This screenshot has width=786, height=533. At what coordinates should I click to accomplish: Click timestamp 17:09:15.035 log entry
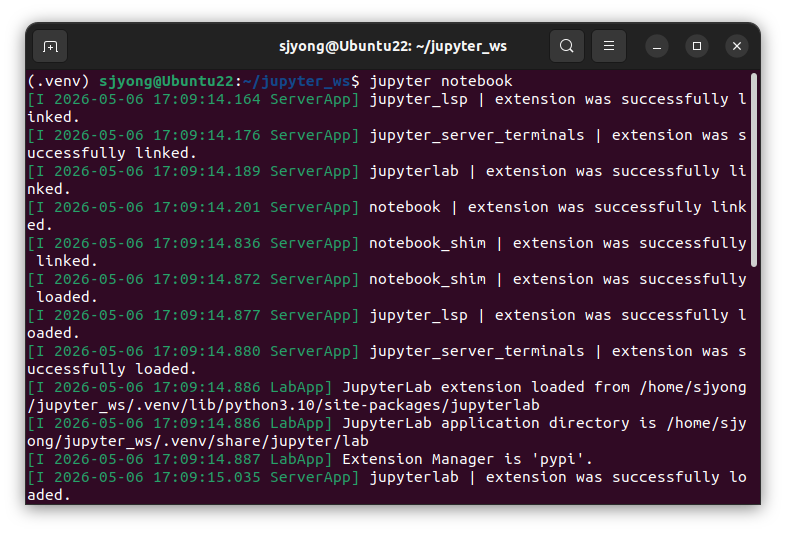point(207,477)
